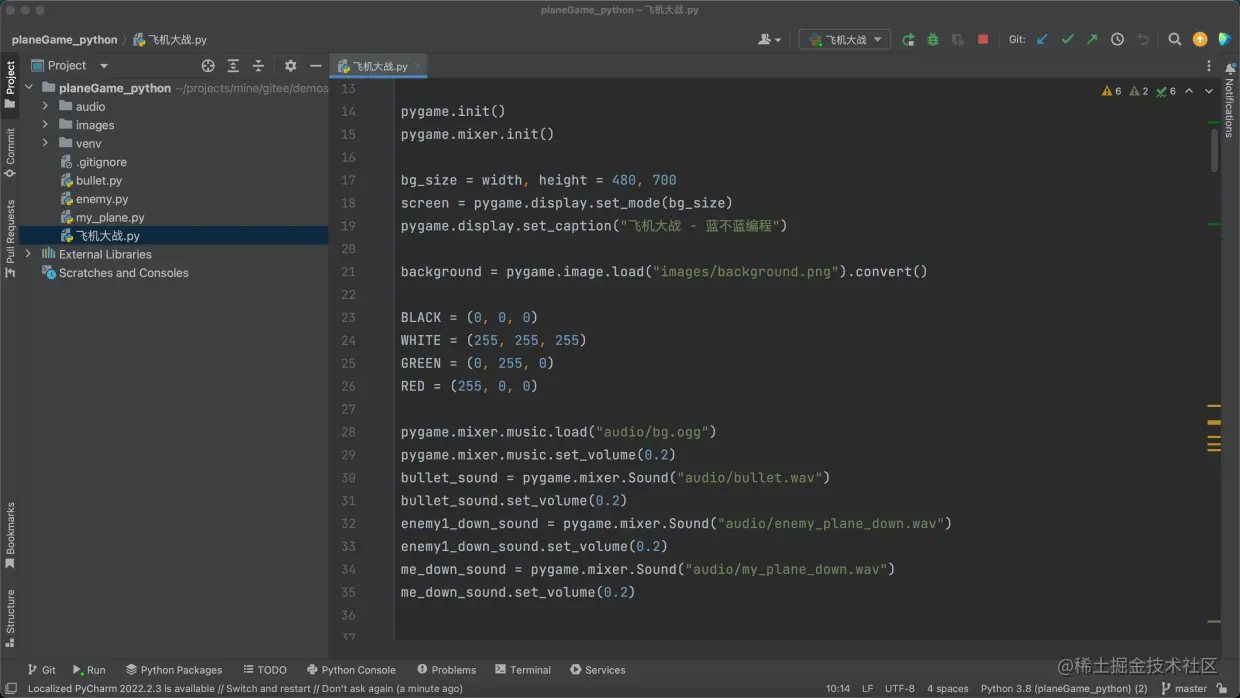
Task: Open the Python Packages tab
Action: (174, 670)
